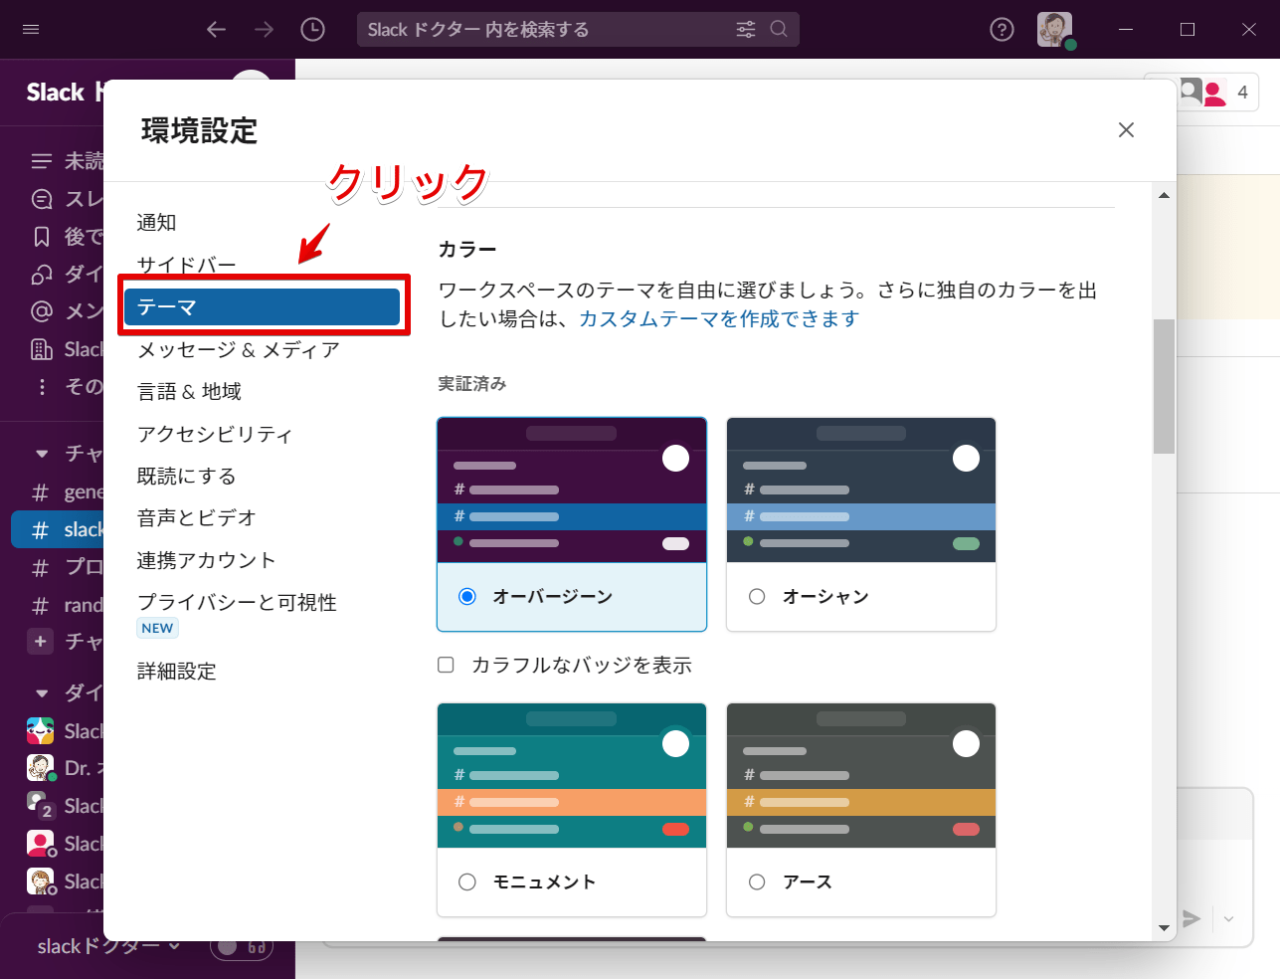Click the モニュメント theme preview thumbnail
1280x979 pixels.
click(x=572, y=775)
